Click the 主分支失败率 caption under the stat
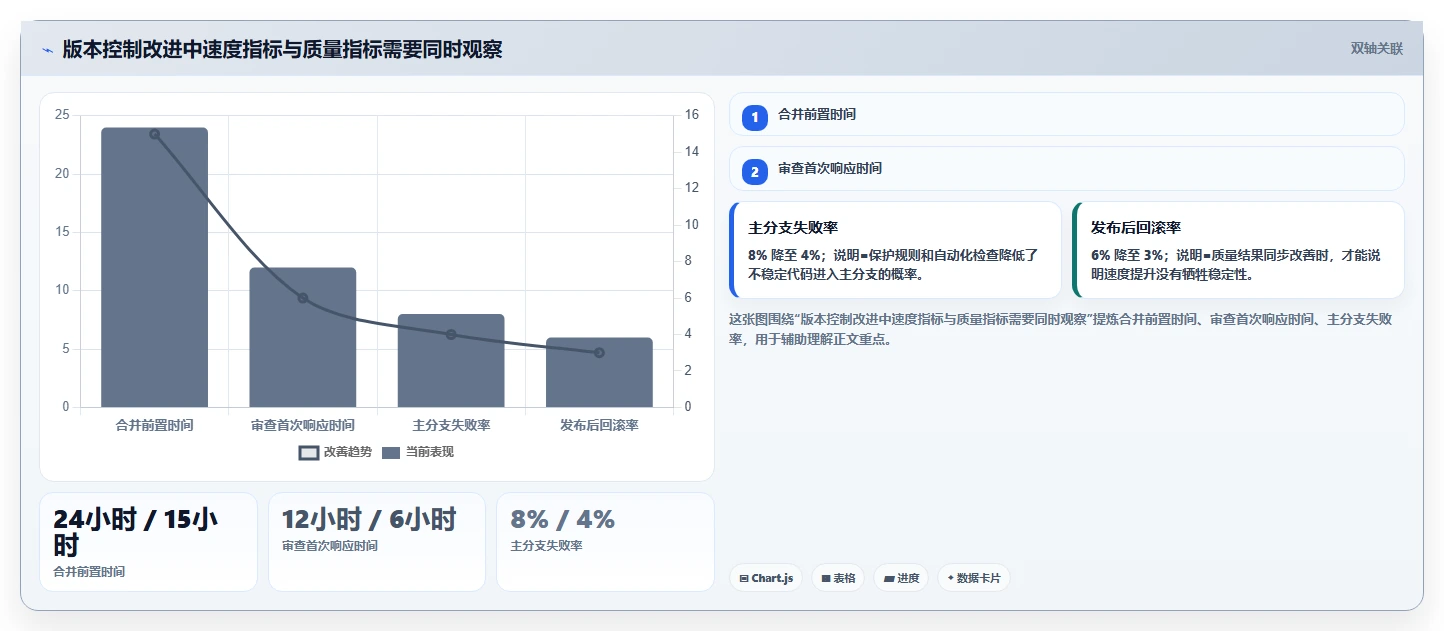1444x631 pixels. tap(546, 546)
